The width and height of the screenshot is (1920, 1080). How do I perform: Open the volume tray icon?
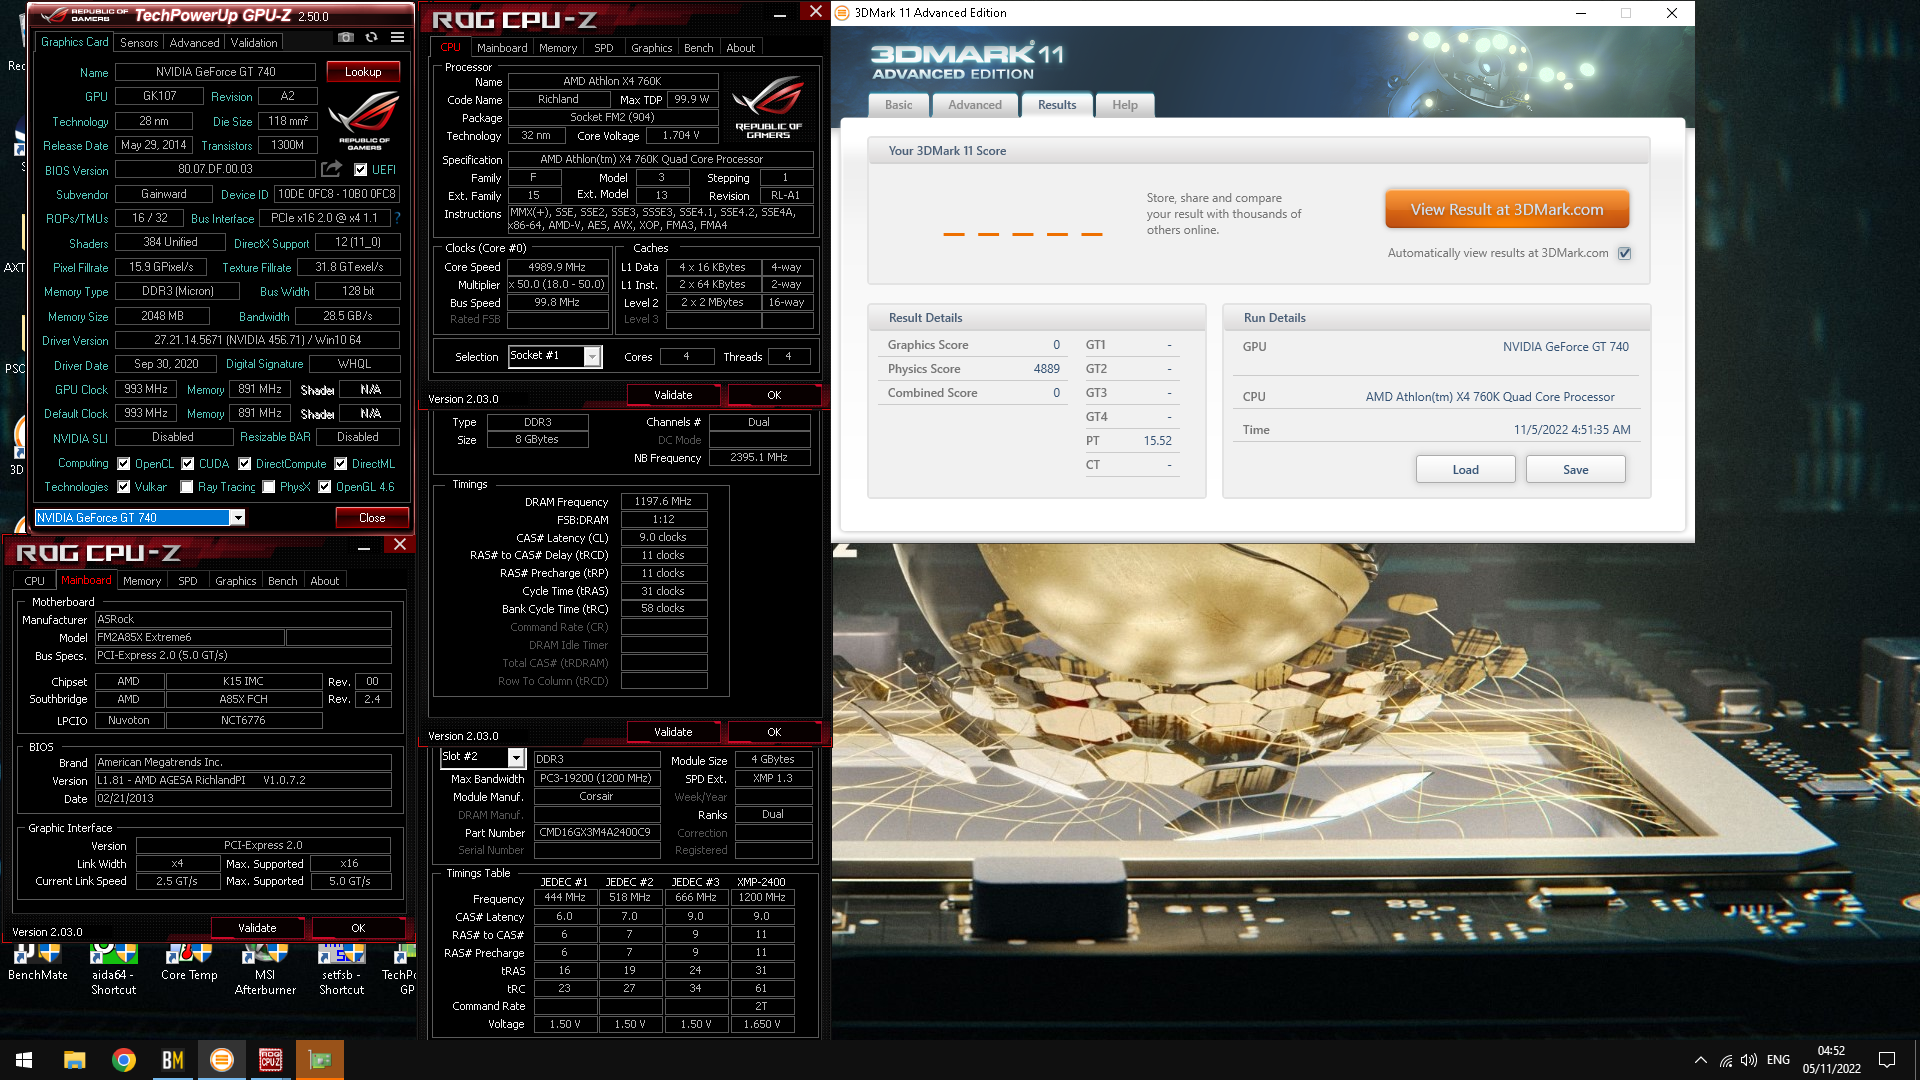click(x=1749, y=1060)
